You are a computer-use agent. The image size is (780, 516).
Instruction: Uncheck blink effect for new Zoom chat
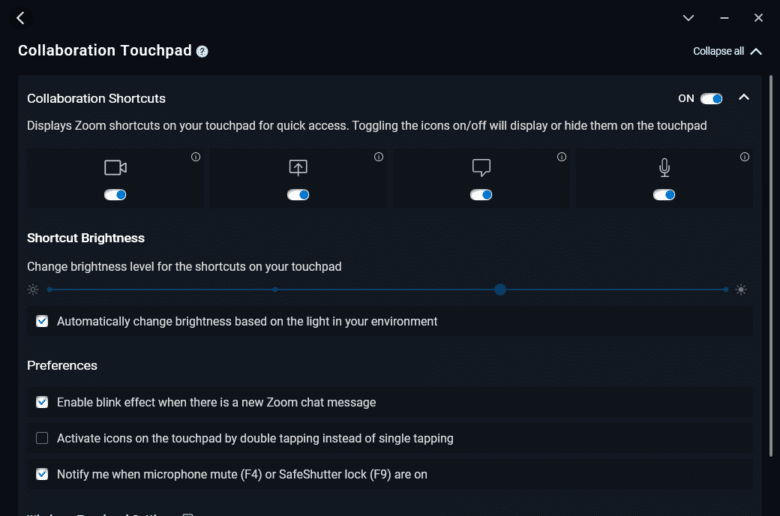point(42,402)
